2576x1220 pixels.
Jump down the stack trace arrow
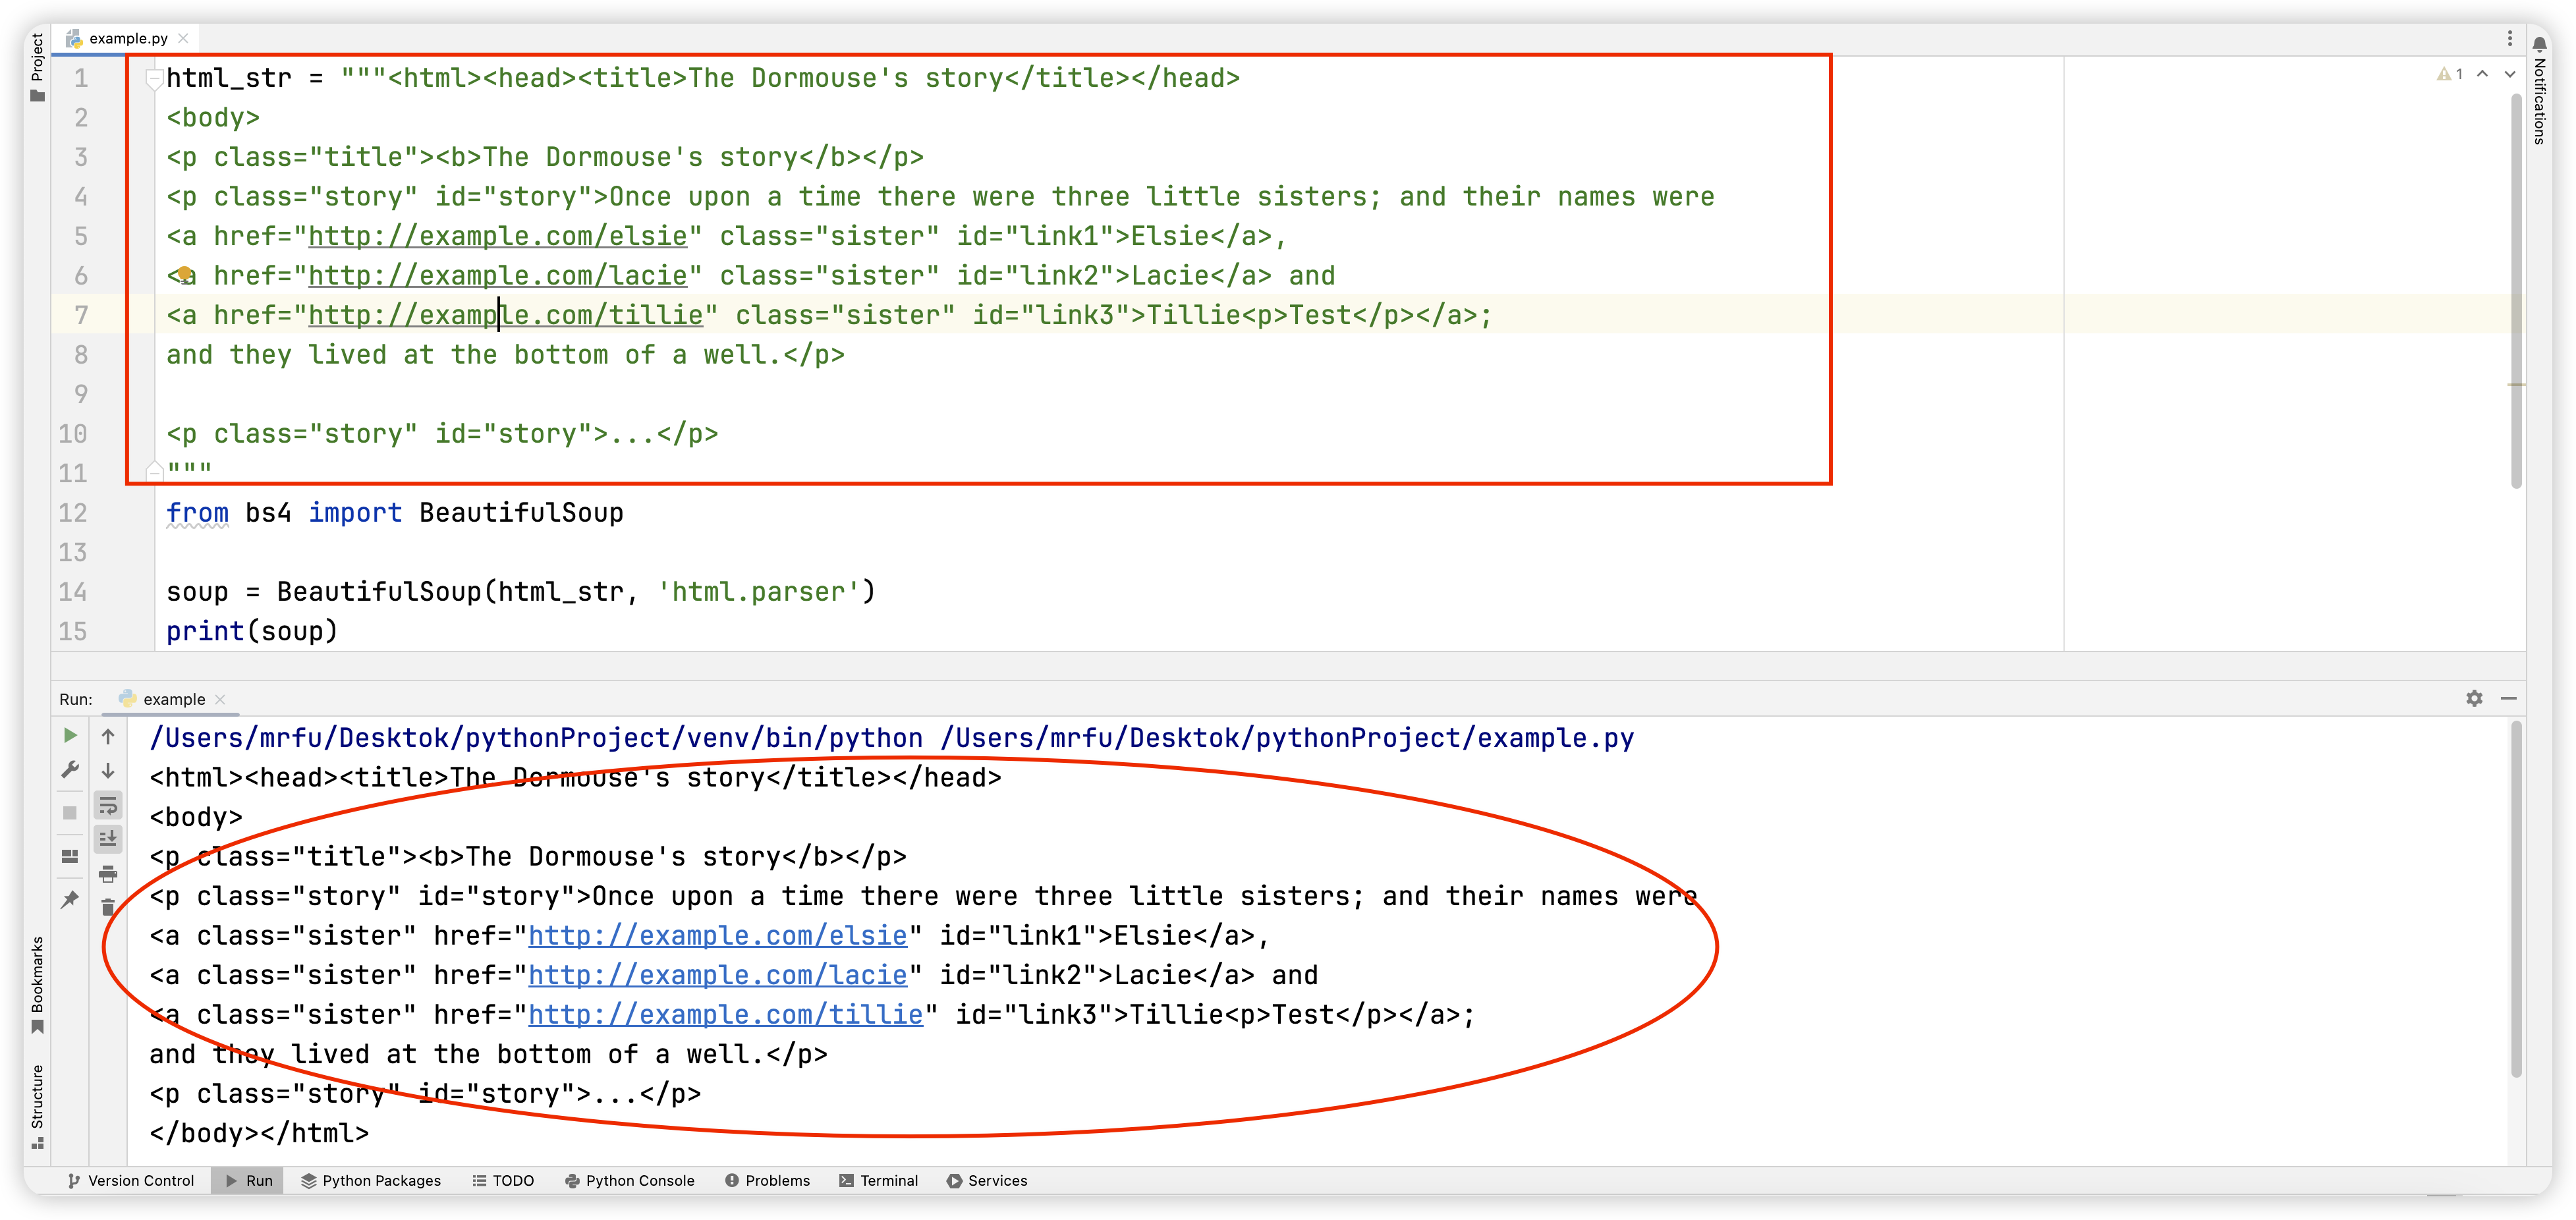[x=108, y=770]
